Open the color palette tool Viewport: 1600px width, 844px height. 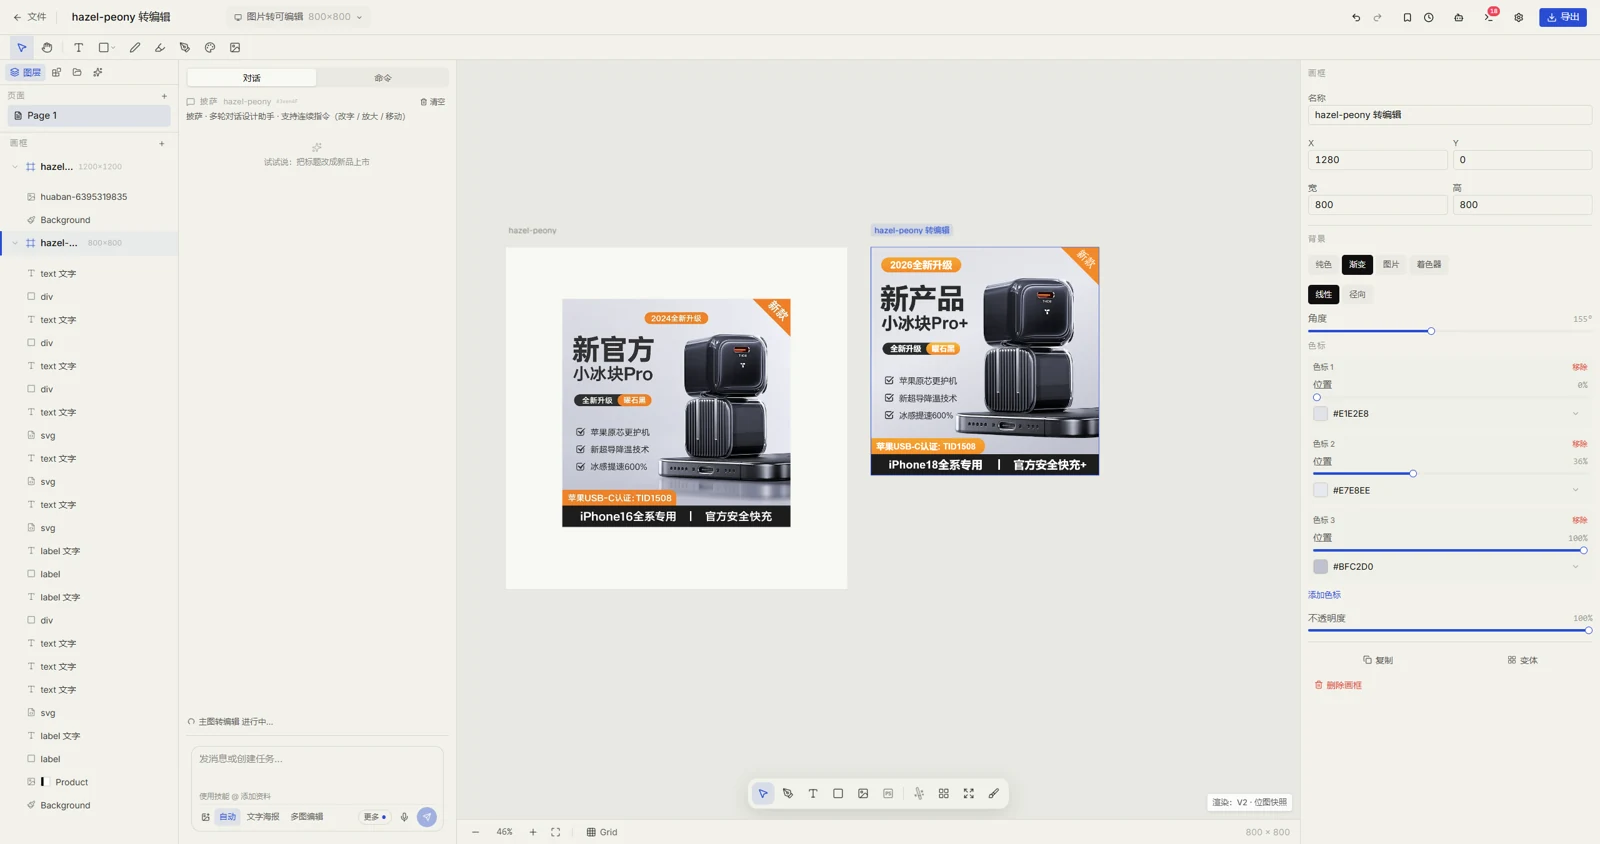pyautogui.click(x=210, y=47)
